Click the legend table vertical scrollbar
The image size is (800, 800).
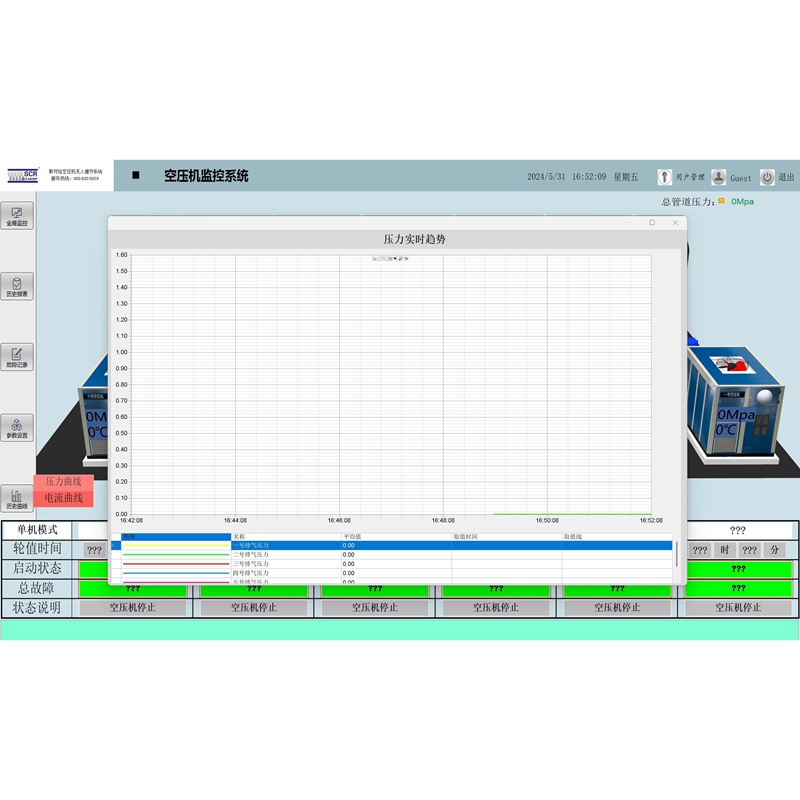677,555
